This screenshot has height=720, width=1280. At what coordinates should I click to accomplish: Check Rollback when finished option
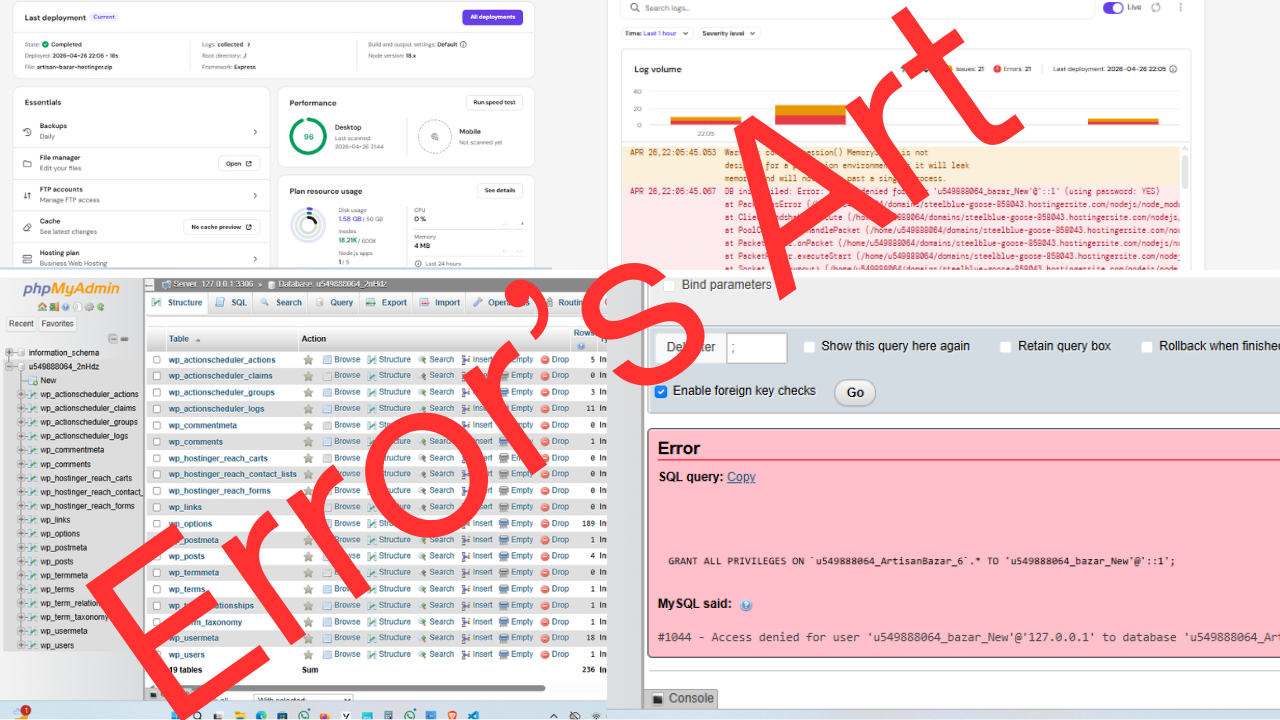coord(1147,346)
